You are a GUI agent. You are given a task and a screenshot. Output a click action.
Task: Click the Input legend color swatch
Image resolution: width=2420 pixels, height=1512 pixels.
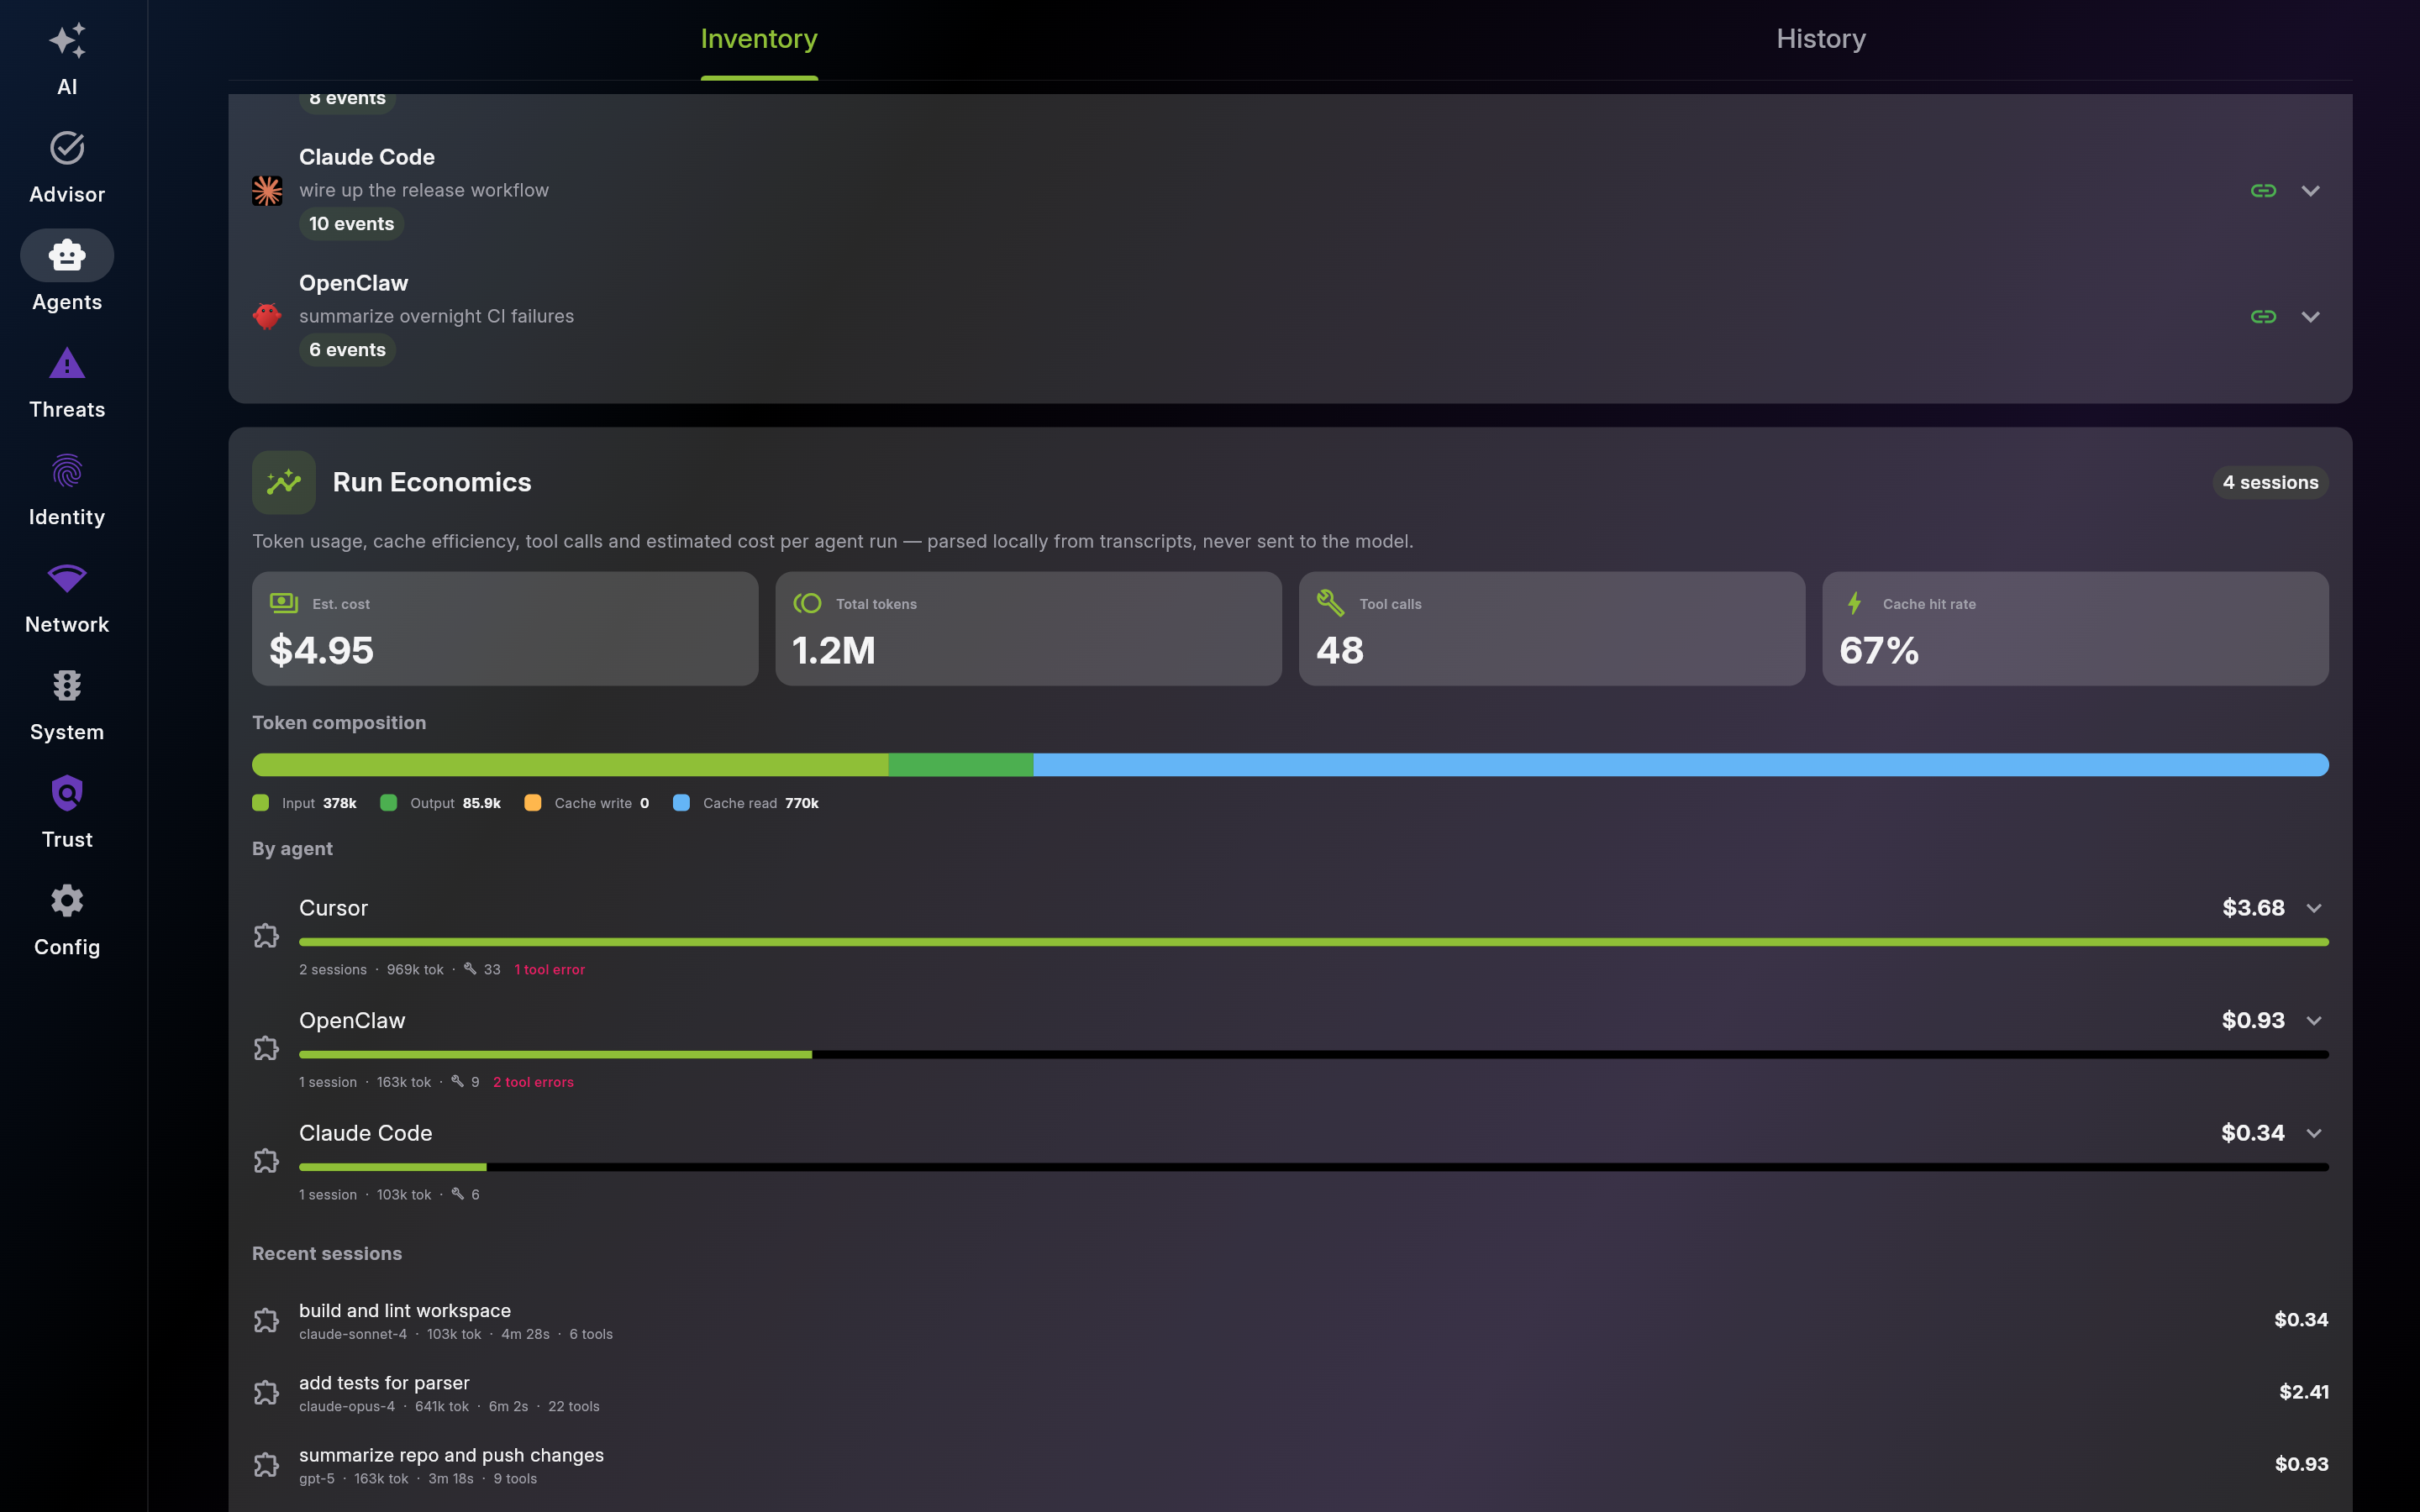261,802
